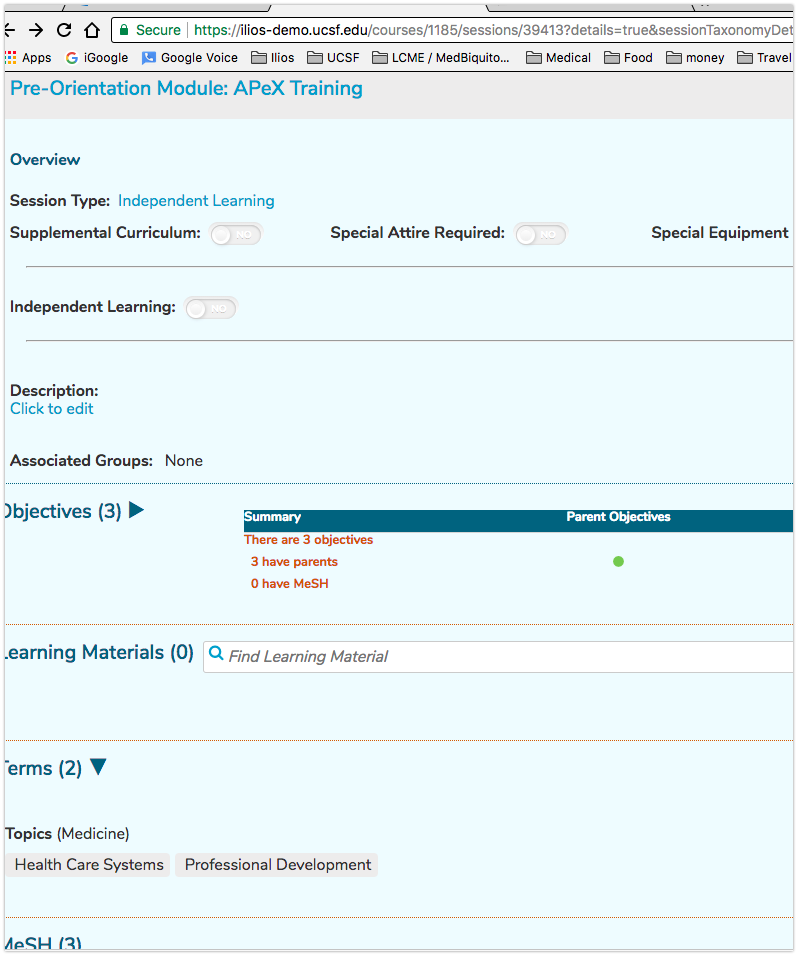Screen dimensions: 798x956
Task: Open the money bookmarks folder
Action: [x=696, y=58]
